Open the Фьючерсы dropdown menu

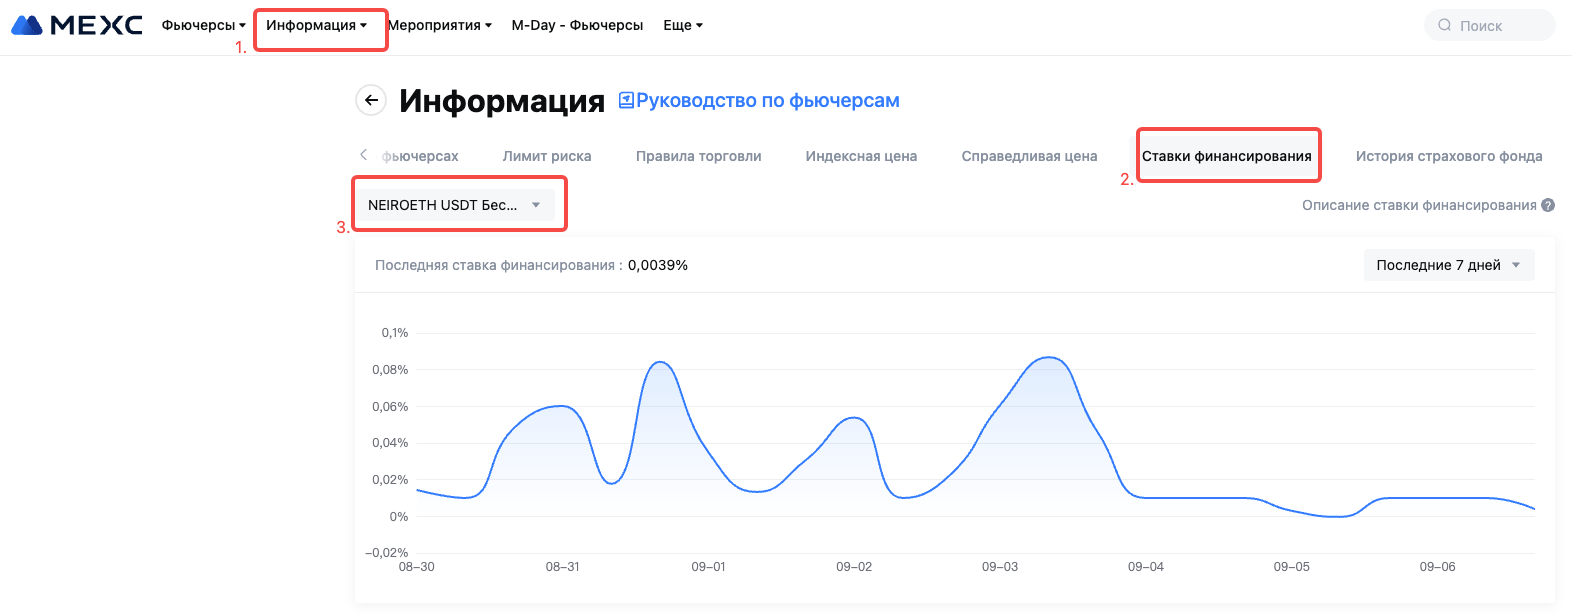coord(203,25)
